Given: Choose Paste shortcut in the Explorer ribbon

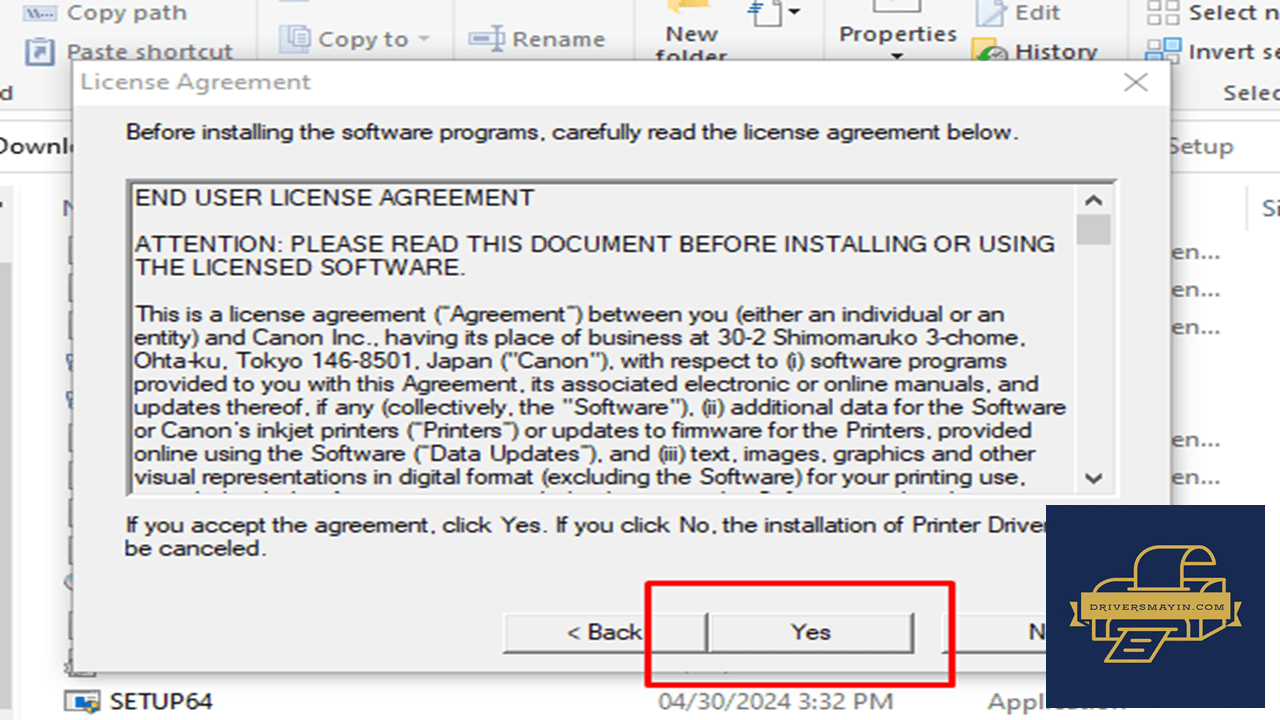Looking at the screenshot, I should [129, 51].
